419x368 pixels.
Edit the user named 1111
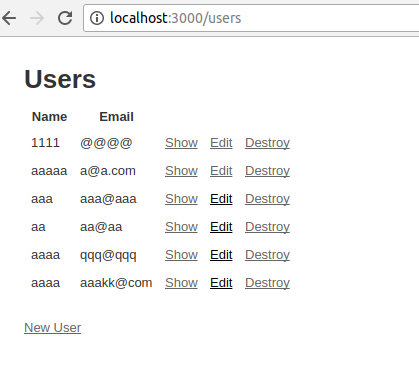221,143
